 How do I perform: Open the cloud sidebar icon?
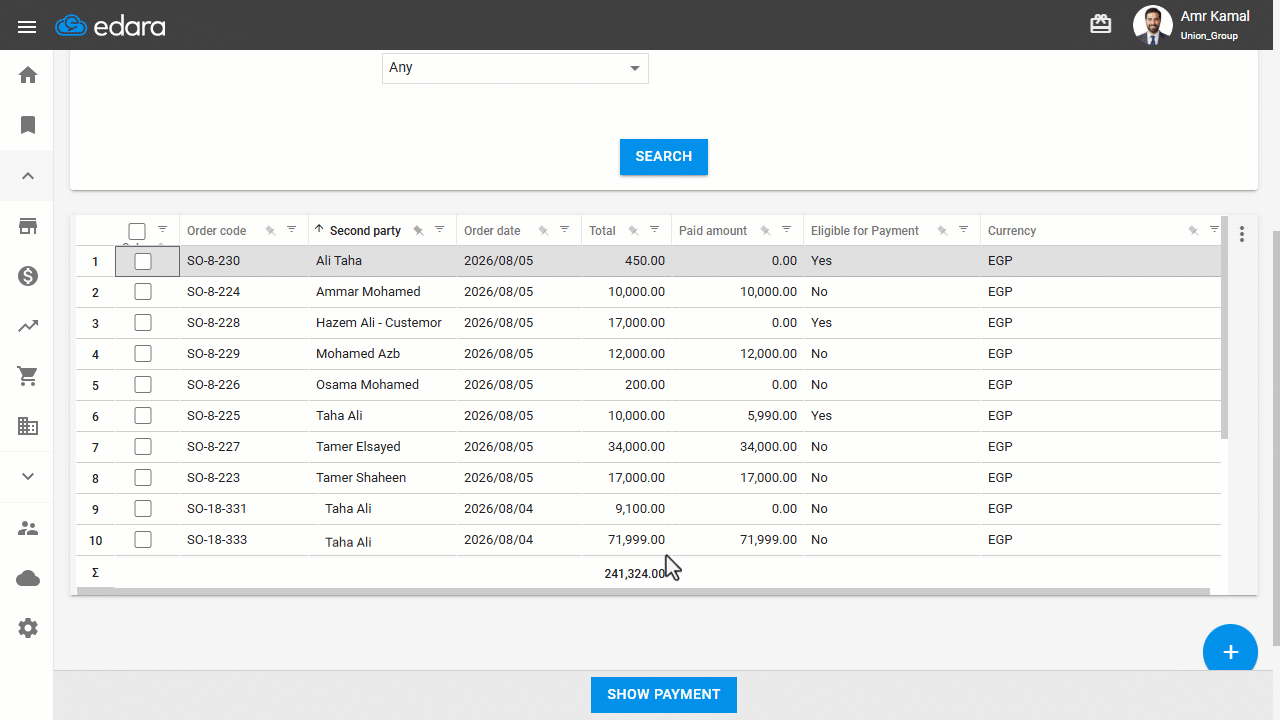click(28, 578)
